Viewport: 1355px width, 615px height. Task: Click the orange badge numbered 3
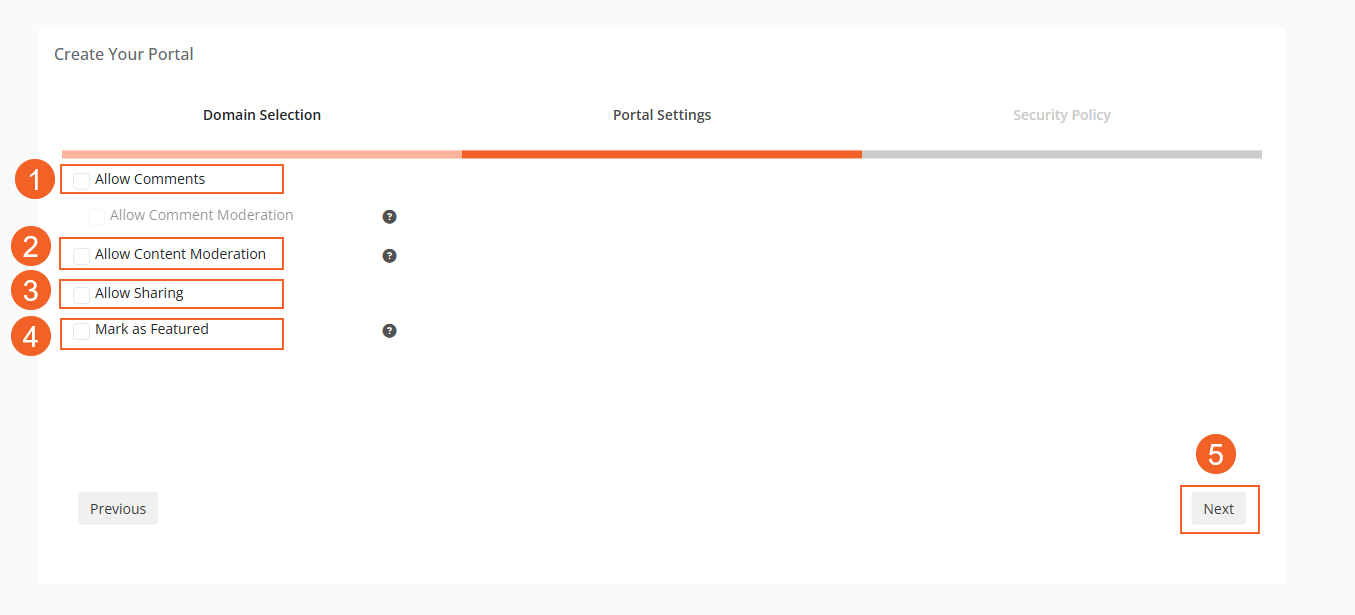click(30, 290)
